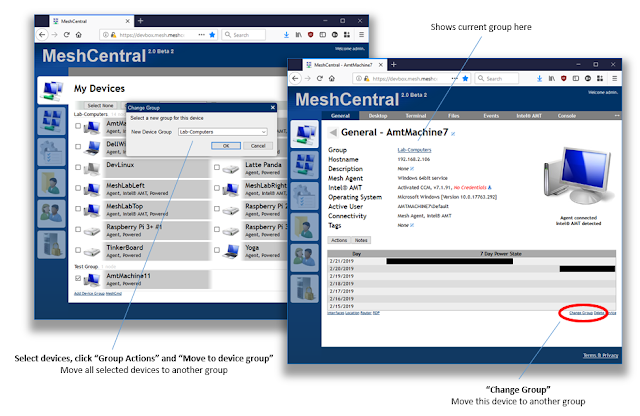The width and height of the screenshot is (640, 416).
Task: Click back arrow beside General - AmtMachine7
Action: click(333, 132)
